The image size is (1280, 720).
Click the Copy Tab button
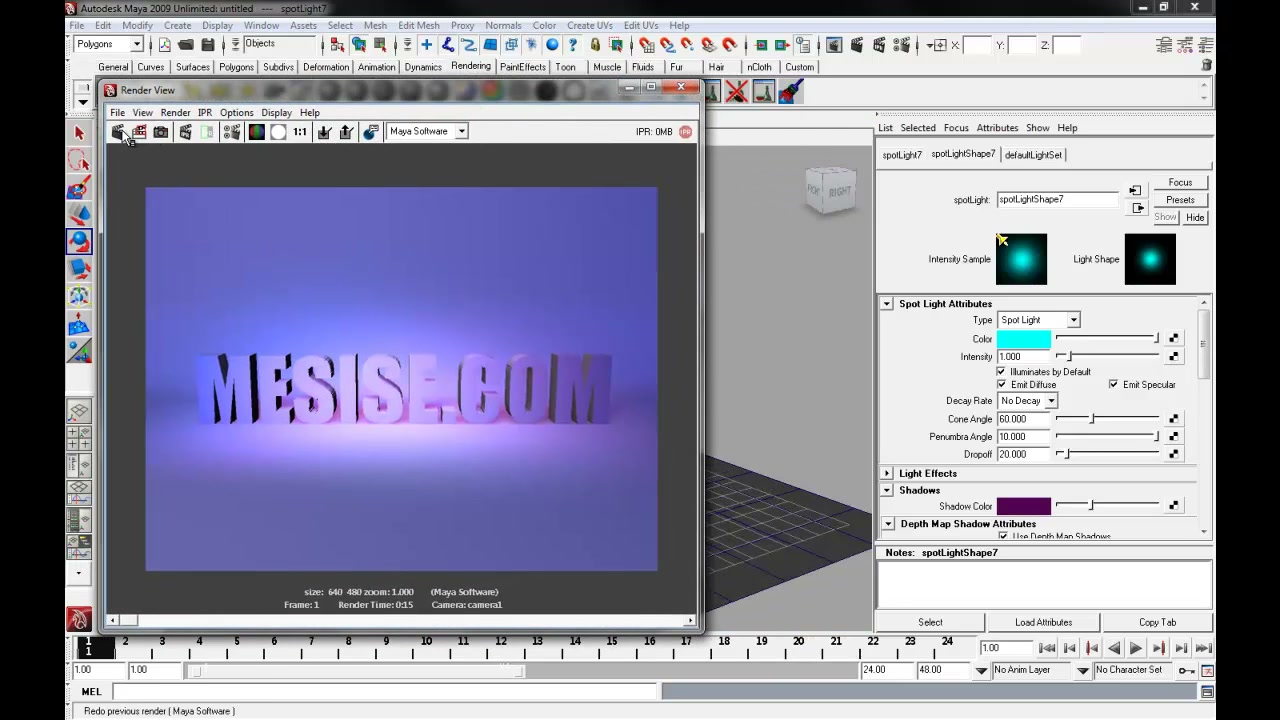[1157, 622]
